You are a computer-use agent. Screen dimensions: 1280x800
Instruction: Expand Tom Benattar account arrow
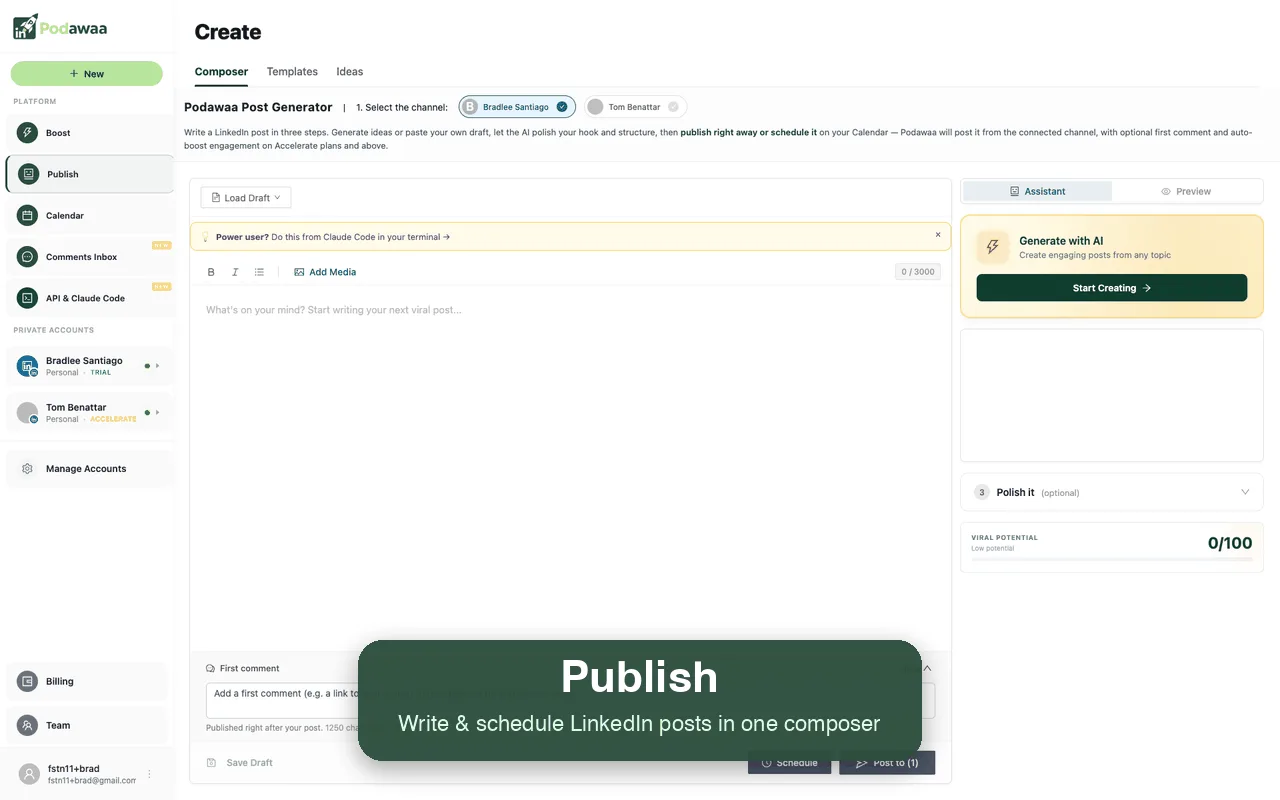point(157,412)
